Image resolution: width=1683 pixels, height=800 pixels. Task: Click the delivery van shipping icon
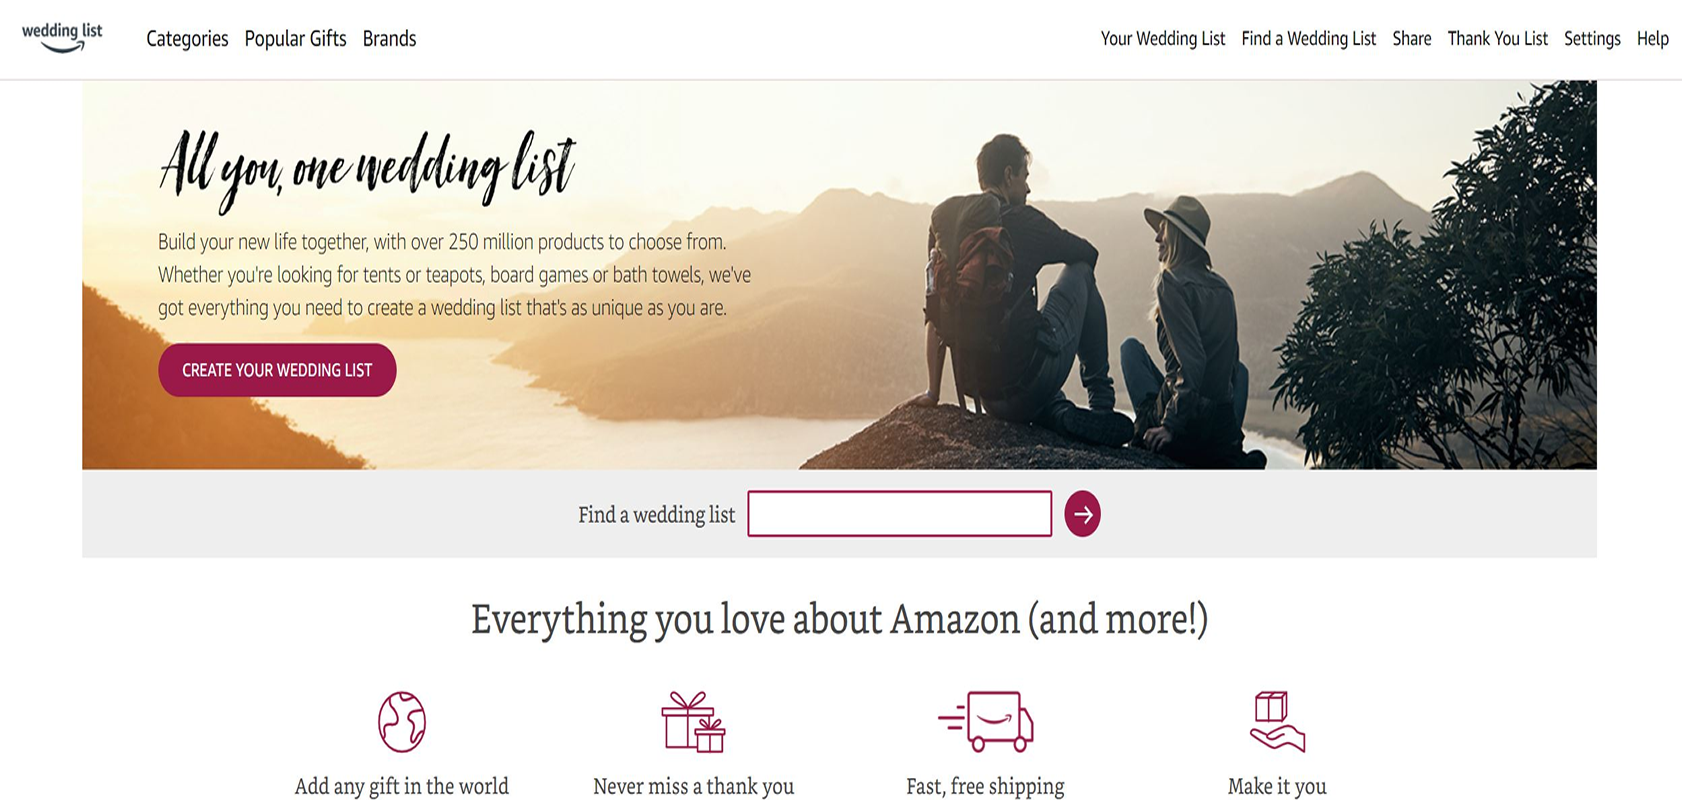tap(986, 721)
